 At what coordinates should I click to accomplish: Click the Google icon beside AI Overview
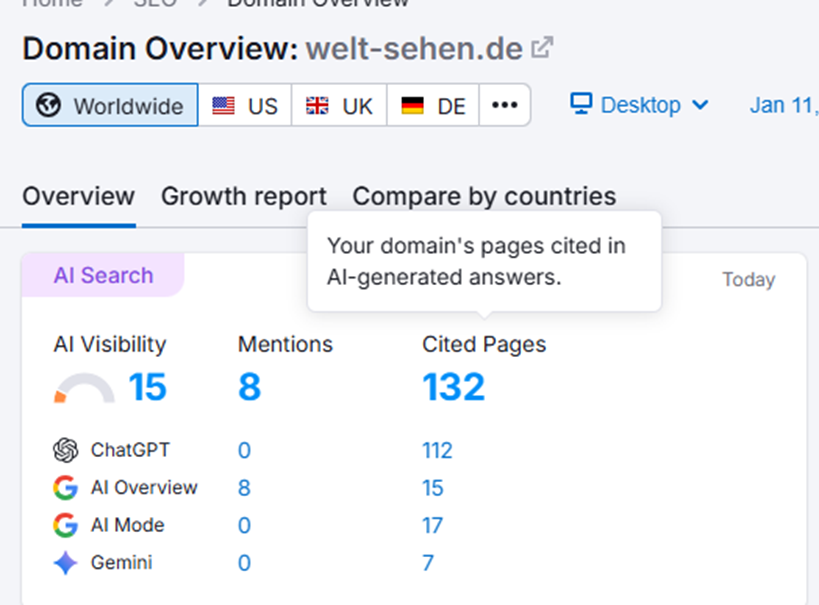click(66, 488)
